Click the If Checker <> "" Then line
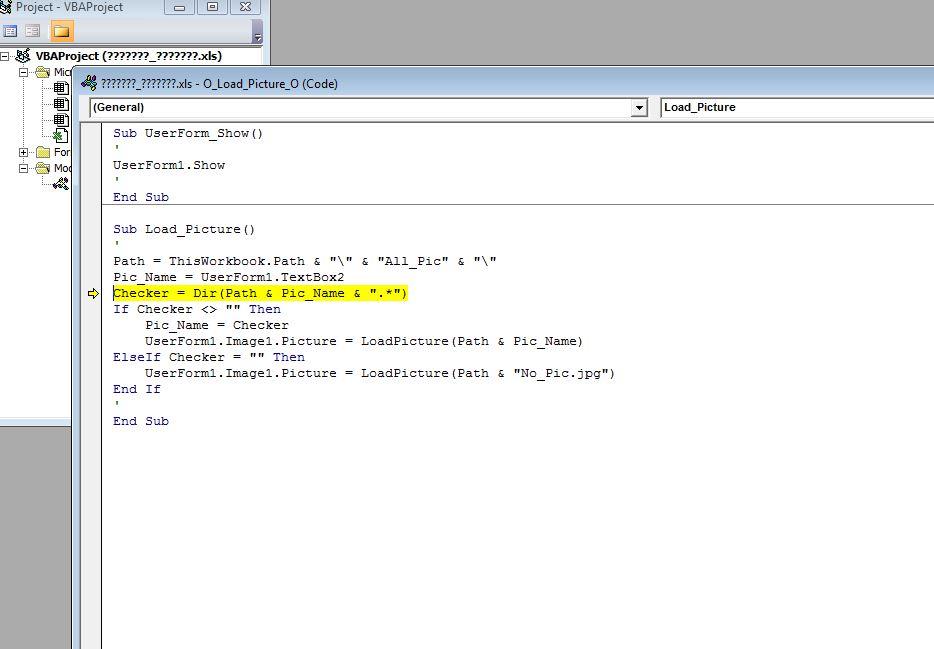This screenshot has height=649, width=934. pyautogui.click(x=197, y=310)
